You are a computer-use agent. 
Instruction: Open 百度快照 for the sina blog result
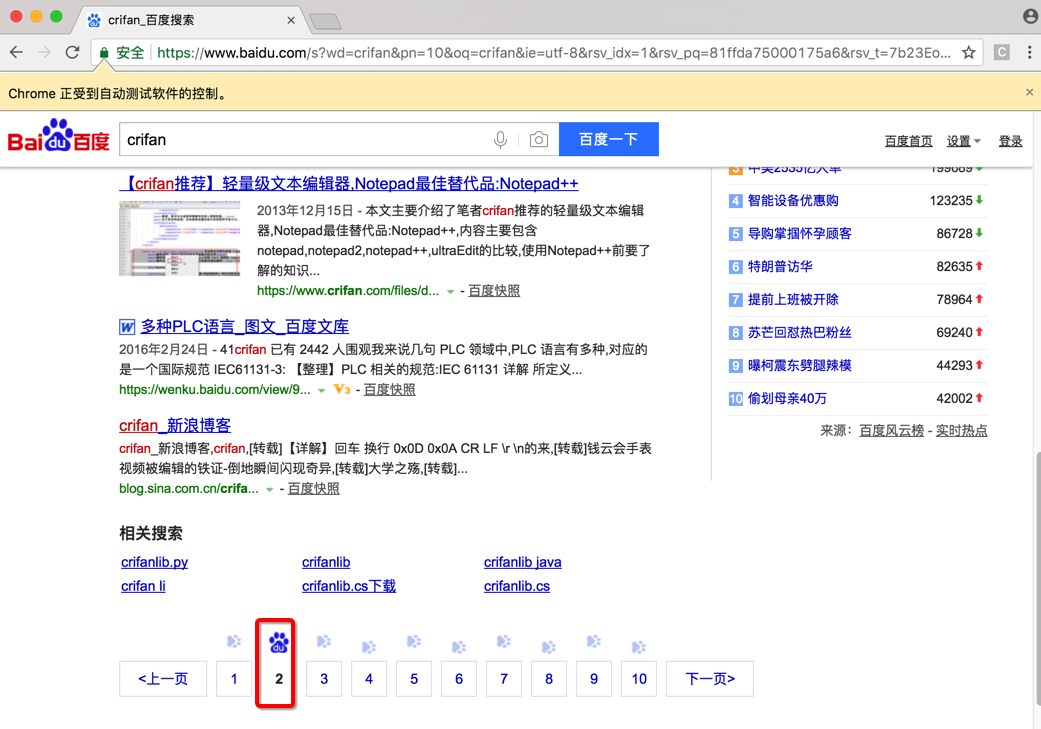tap(313, 489)
